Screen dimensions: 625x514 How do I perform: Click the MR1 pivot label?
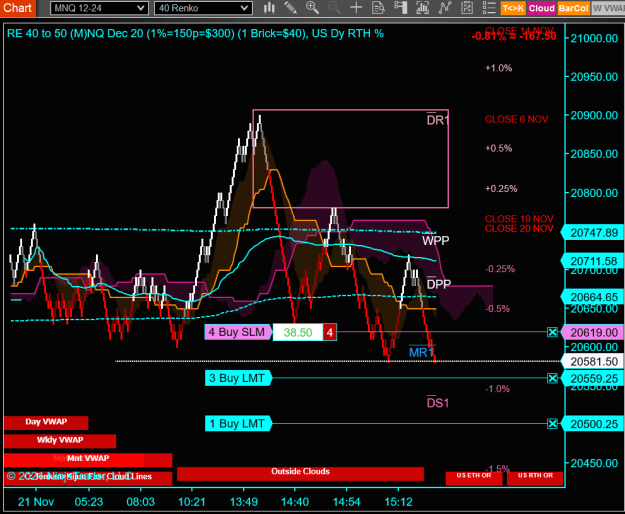point(421,352)
